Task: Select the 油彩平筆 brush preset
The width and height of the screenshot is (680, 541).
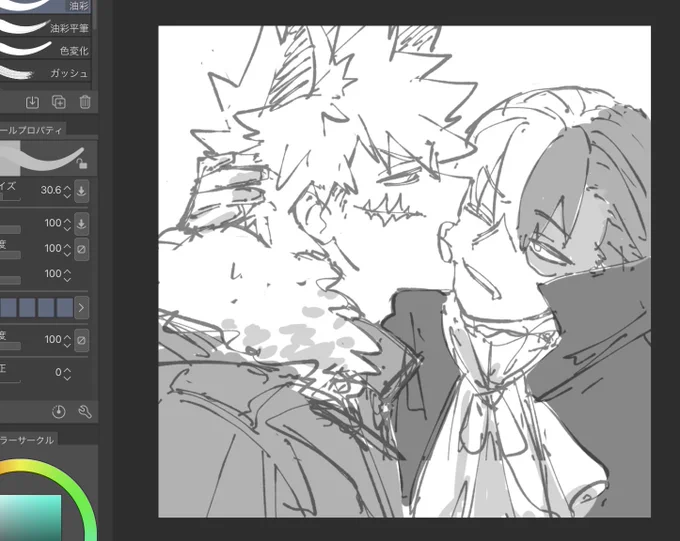Action: click(x=45, y=27)
